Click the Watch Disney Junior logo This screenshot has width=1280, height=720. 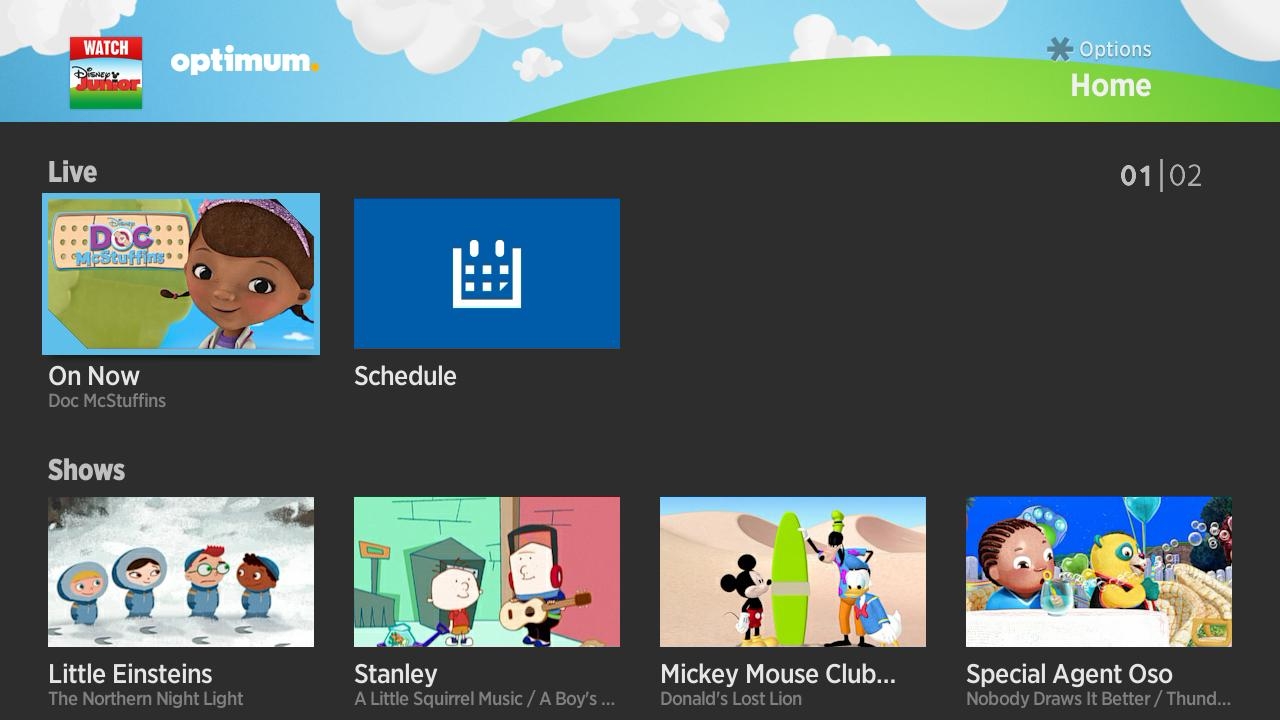coord(106,74)
